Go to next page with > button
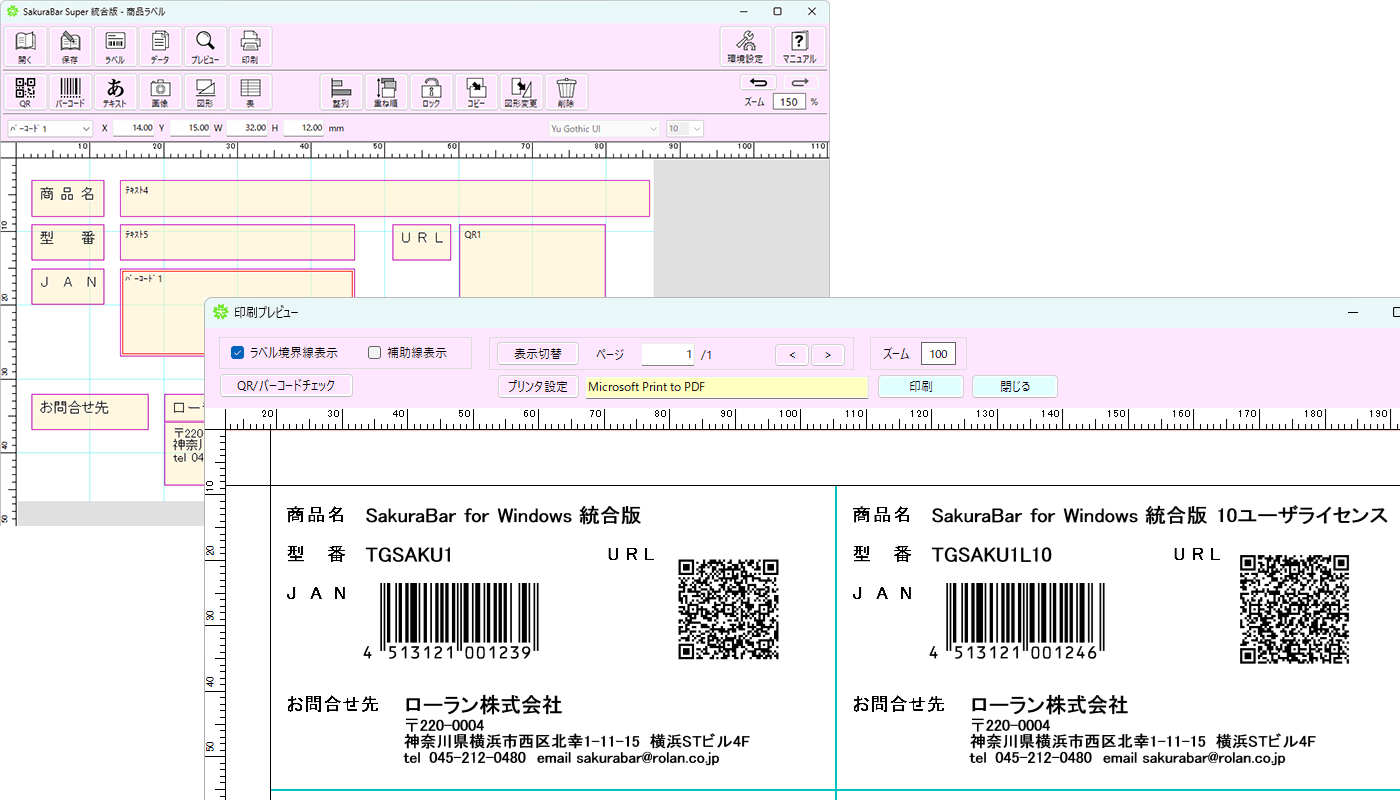The width and height of the screenshot is (1400, 800). 828,354
